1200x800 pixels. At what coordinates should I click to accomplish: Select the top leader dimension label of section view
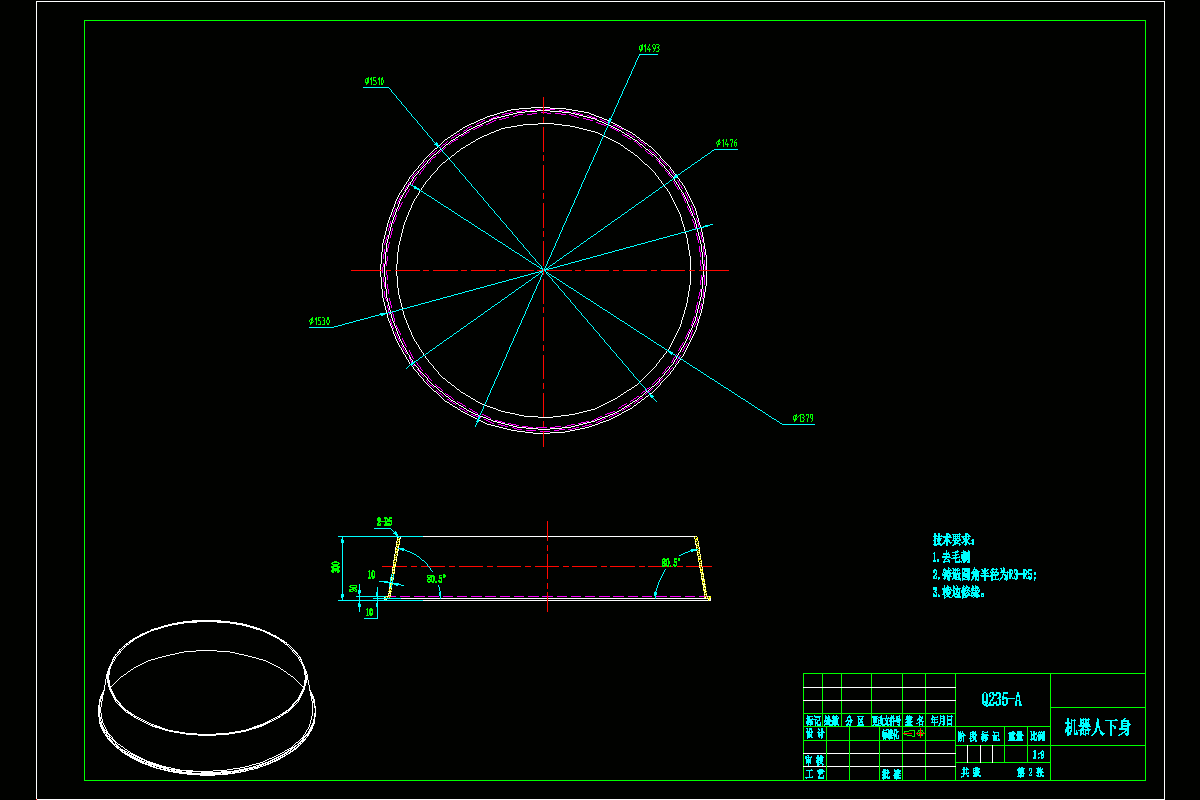[x=384, y=522]
